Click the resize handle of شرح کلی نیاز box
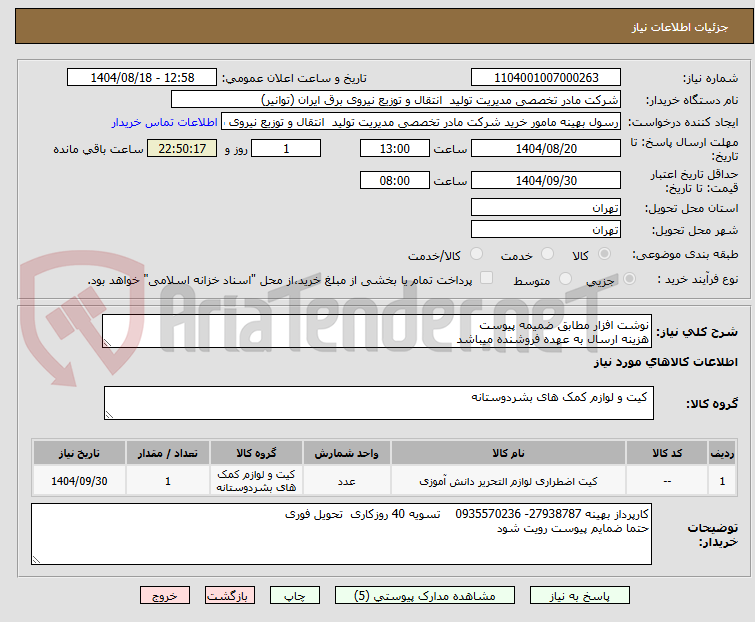This screenshot has width=755, height=622. [107, 343]
